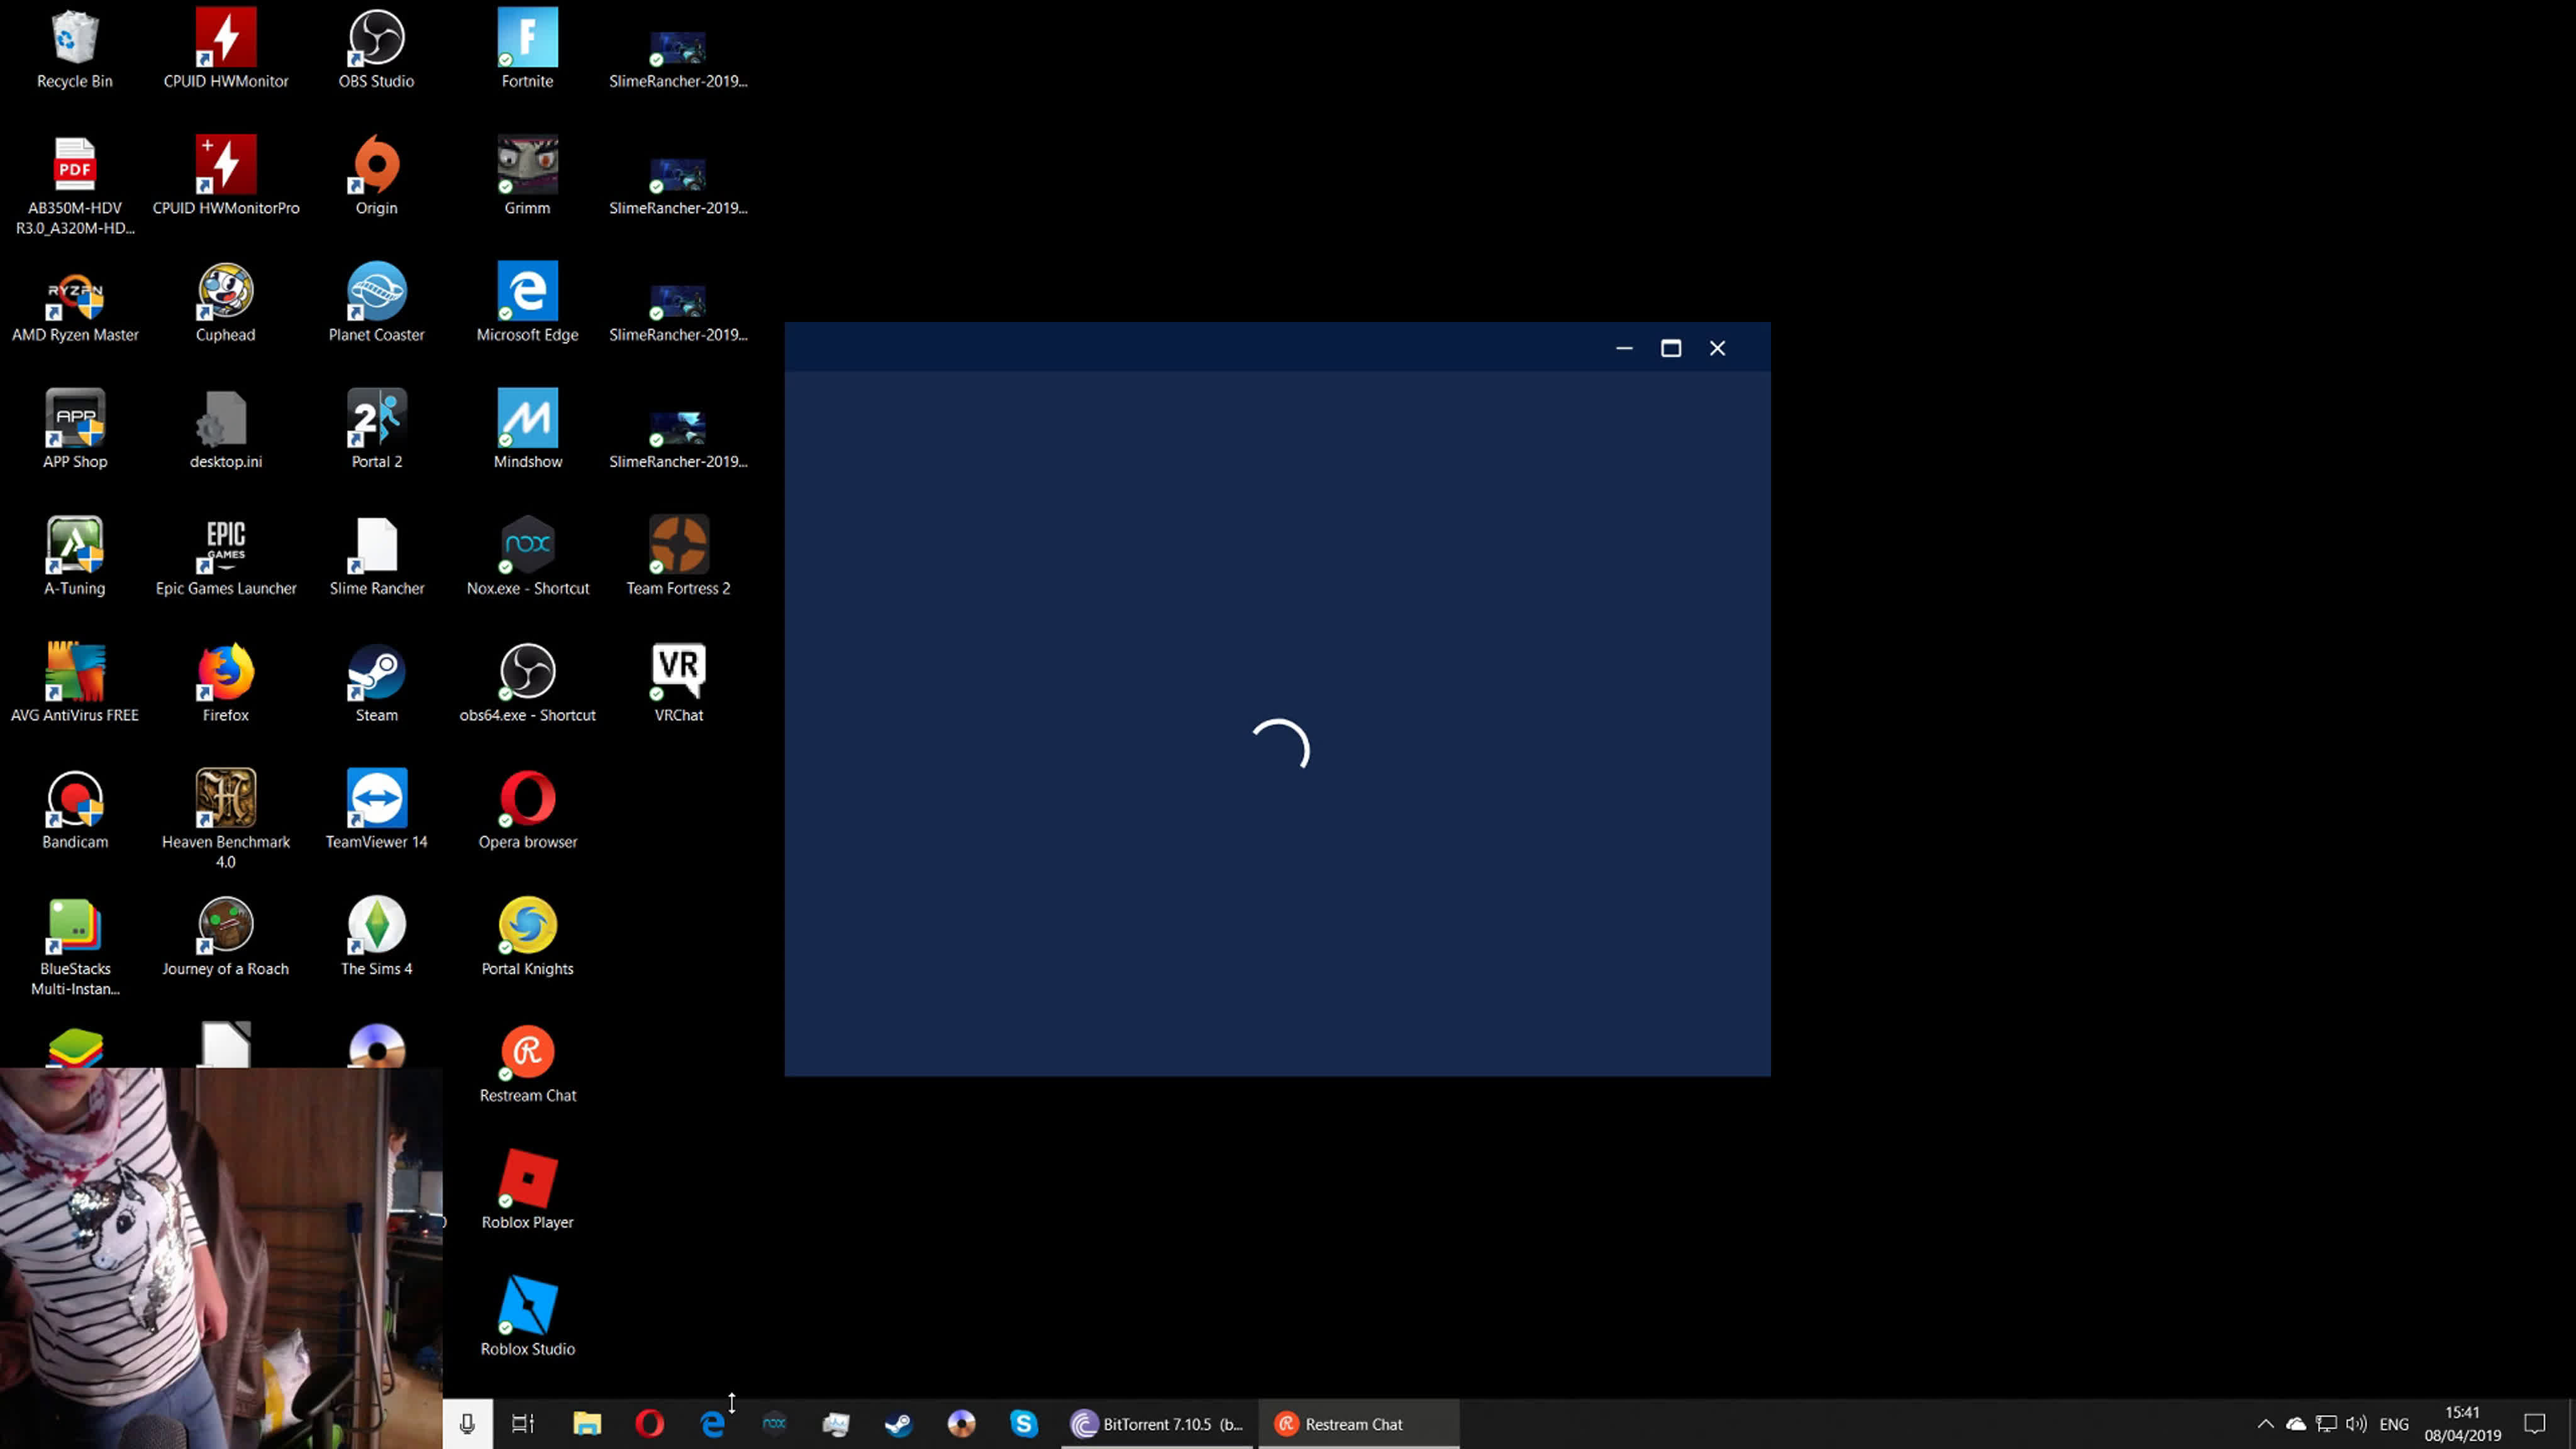Screen dimensions: 2576x1449
Task: Select obs64.exe - Shortcut icon
Action: [527, 684]
